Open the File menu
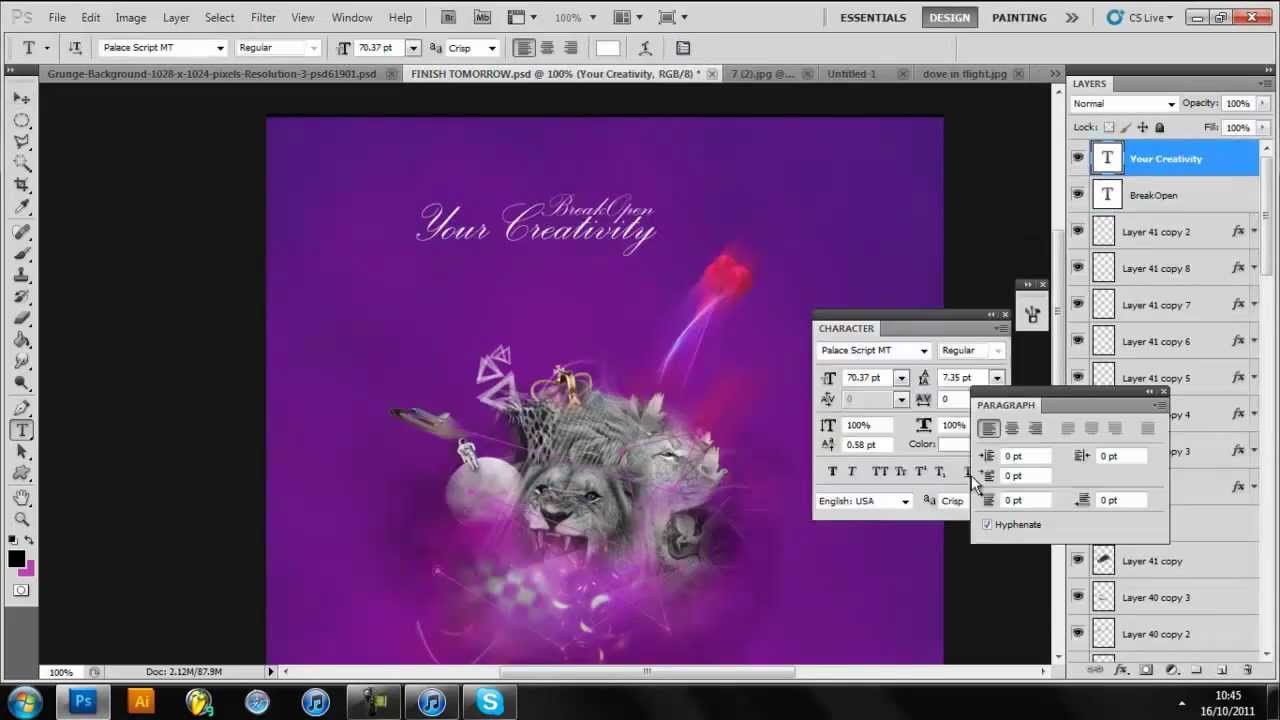The width and height of the screenshot is (1280, 720). click(57, 17)
